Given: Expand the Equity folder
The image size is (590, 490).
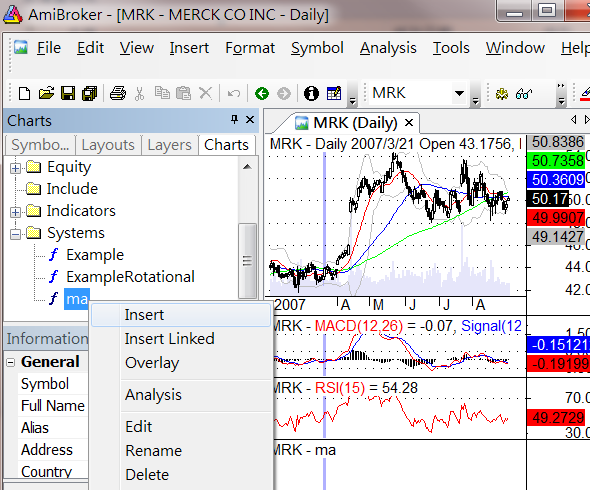Looking at the screenshot, I should coord(15,168).
